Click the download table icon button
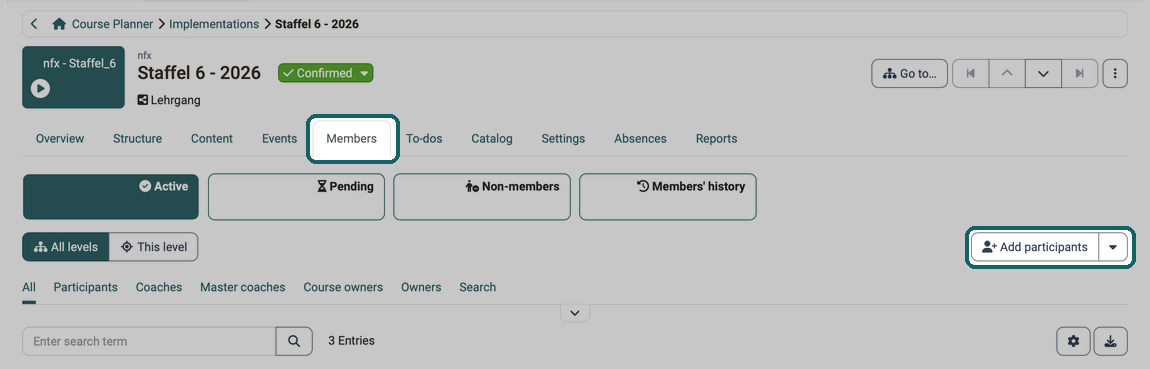1150x369 pixels. [x=1110, y=341]
